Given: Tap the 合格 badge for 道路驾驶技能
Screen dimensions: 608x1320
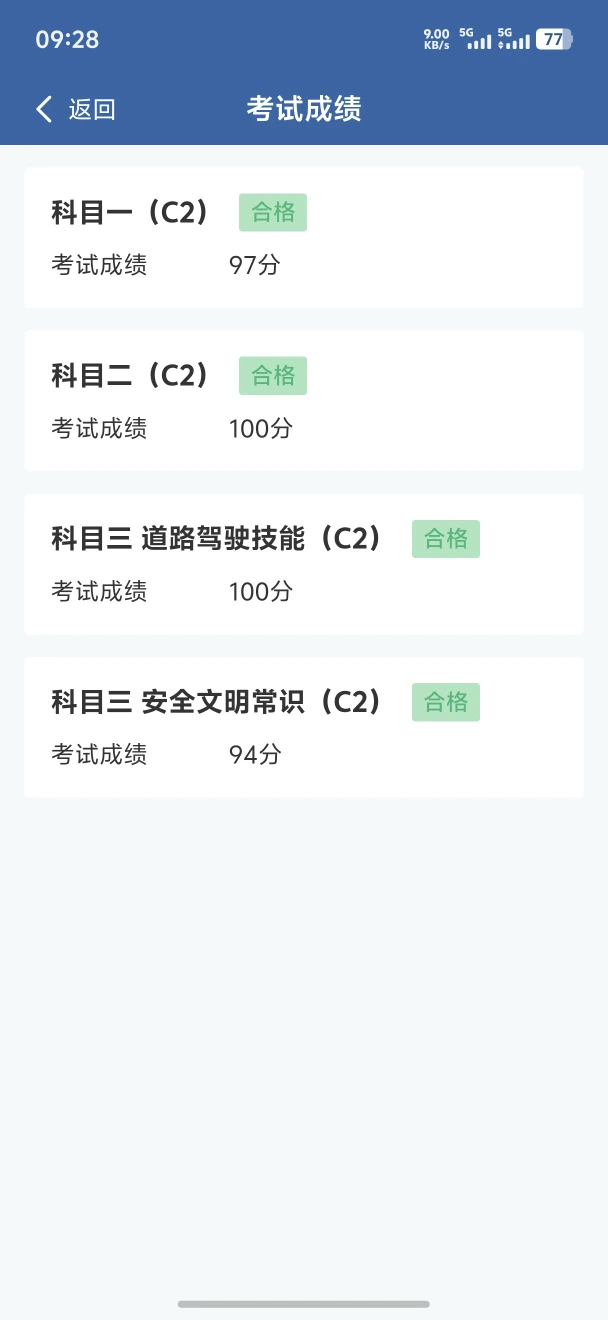Looking at the screenshot, I should 446,539.
